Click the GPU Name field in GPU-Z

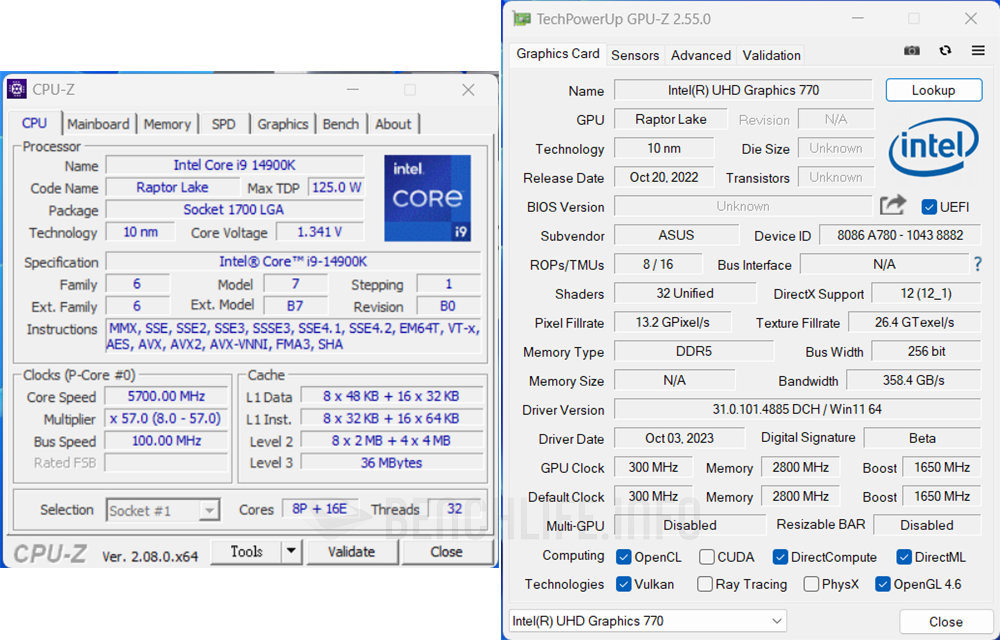click(743, 90)
